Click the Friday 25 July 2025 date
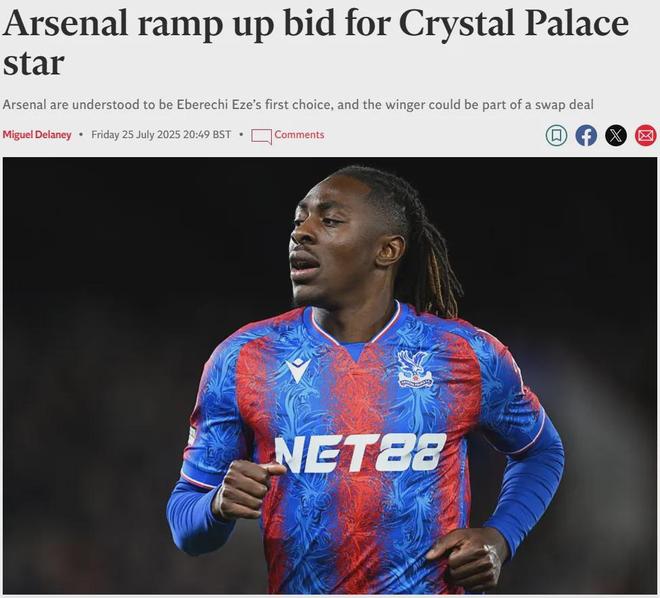660x598 pixels. pyautogui.click(x=136, y=135)
